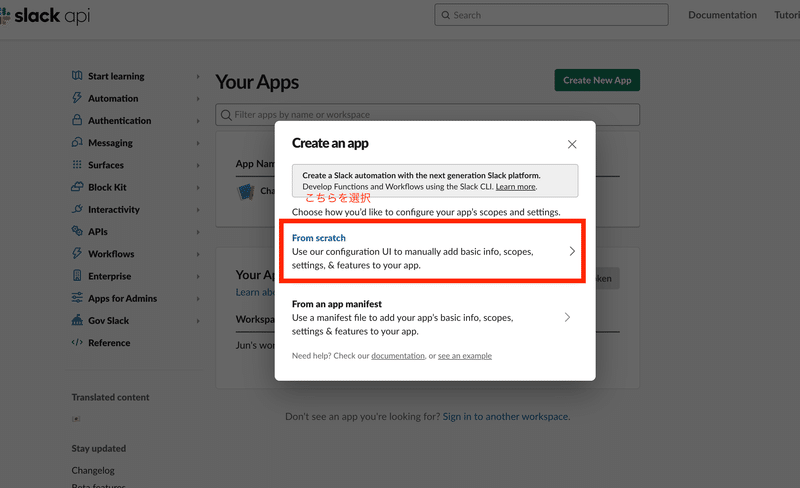800x488 pixels.
Task: Click the From scratch chevron arrow
Action: point(572,251)
